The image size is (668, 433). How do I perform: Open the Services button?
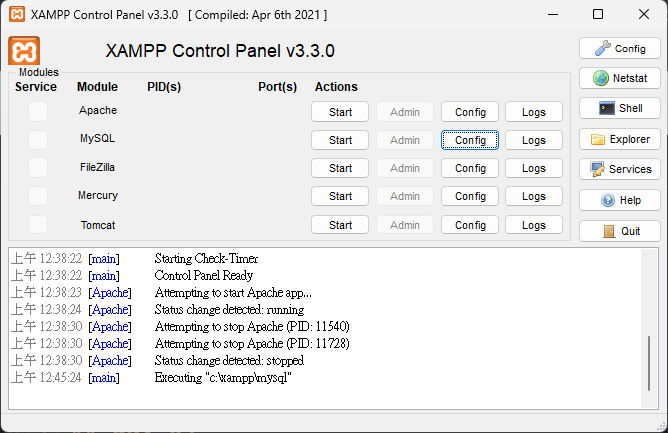pos(619,169)
